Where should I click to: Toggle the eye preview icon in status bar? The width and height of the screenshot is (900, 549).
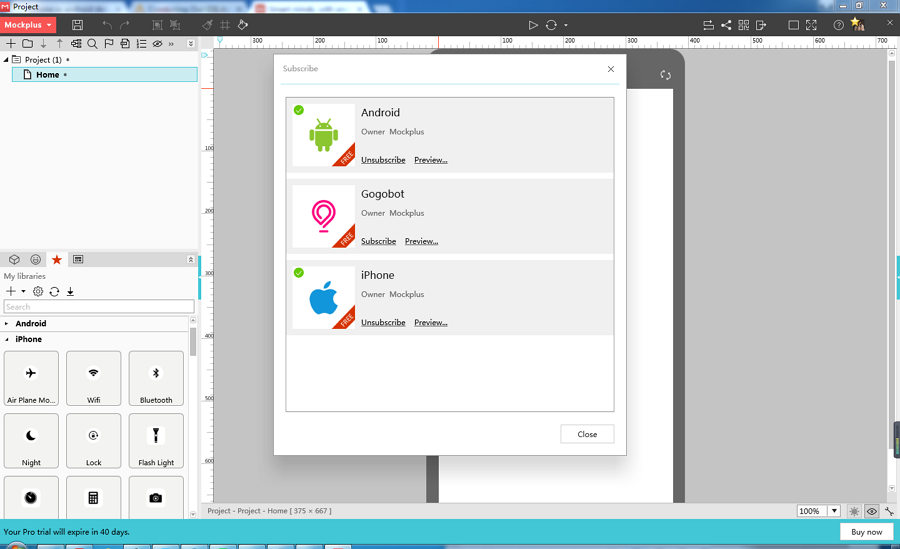coord(871,511)
